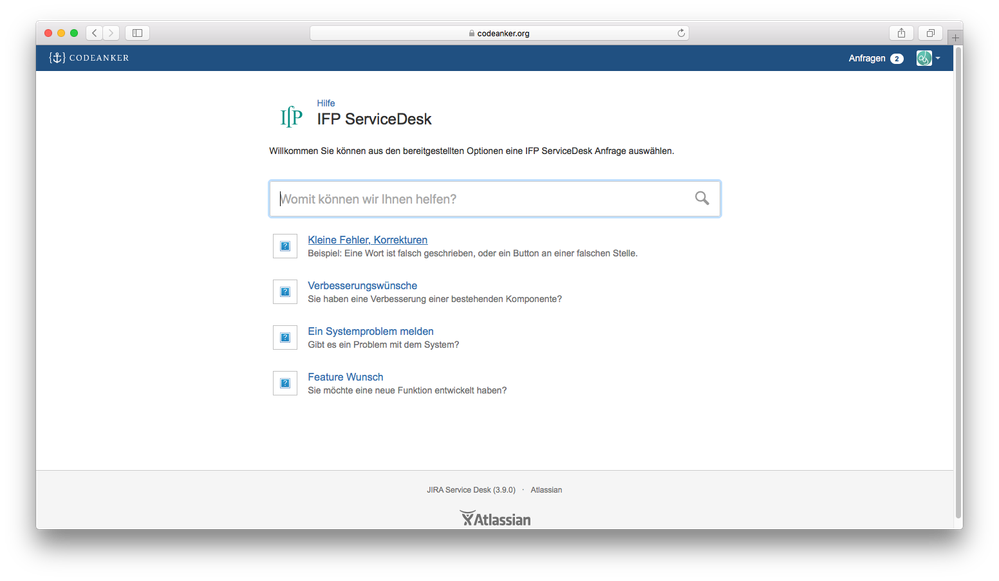The width and height of the screenshot is (999, 581).
Task: Click the Atlassian logo in footer
Action: (495, 519)
